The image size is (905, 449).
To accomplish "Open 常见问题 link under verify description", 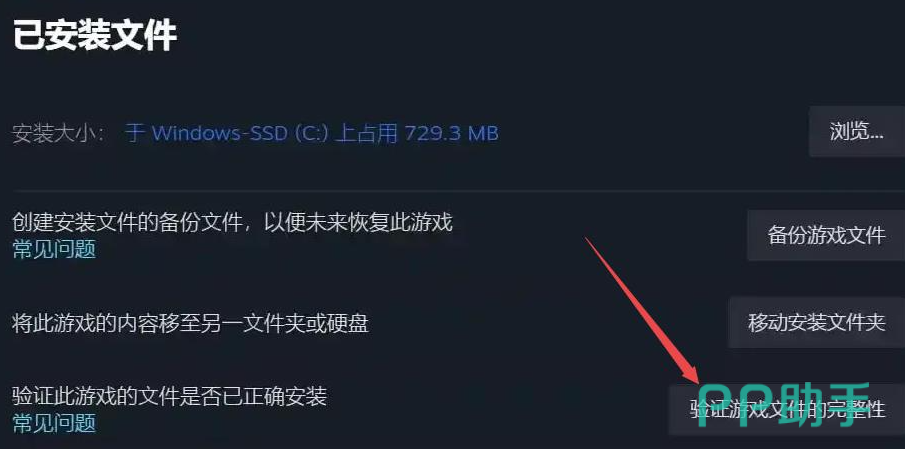I will coord(54,424).
